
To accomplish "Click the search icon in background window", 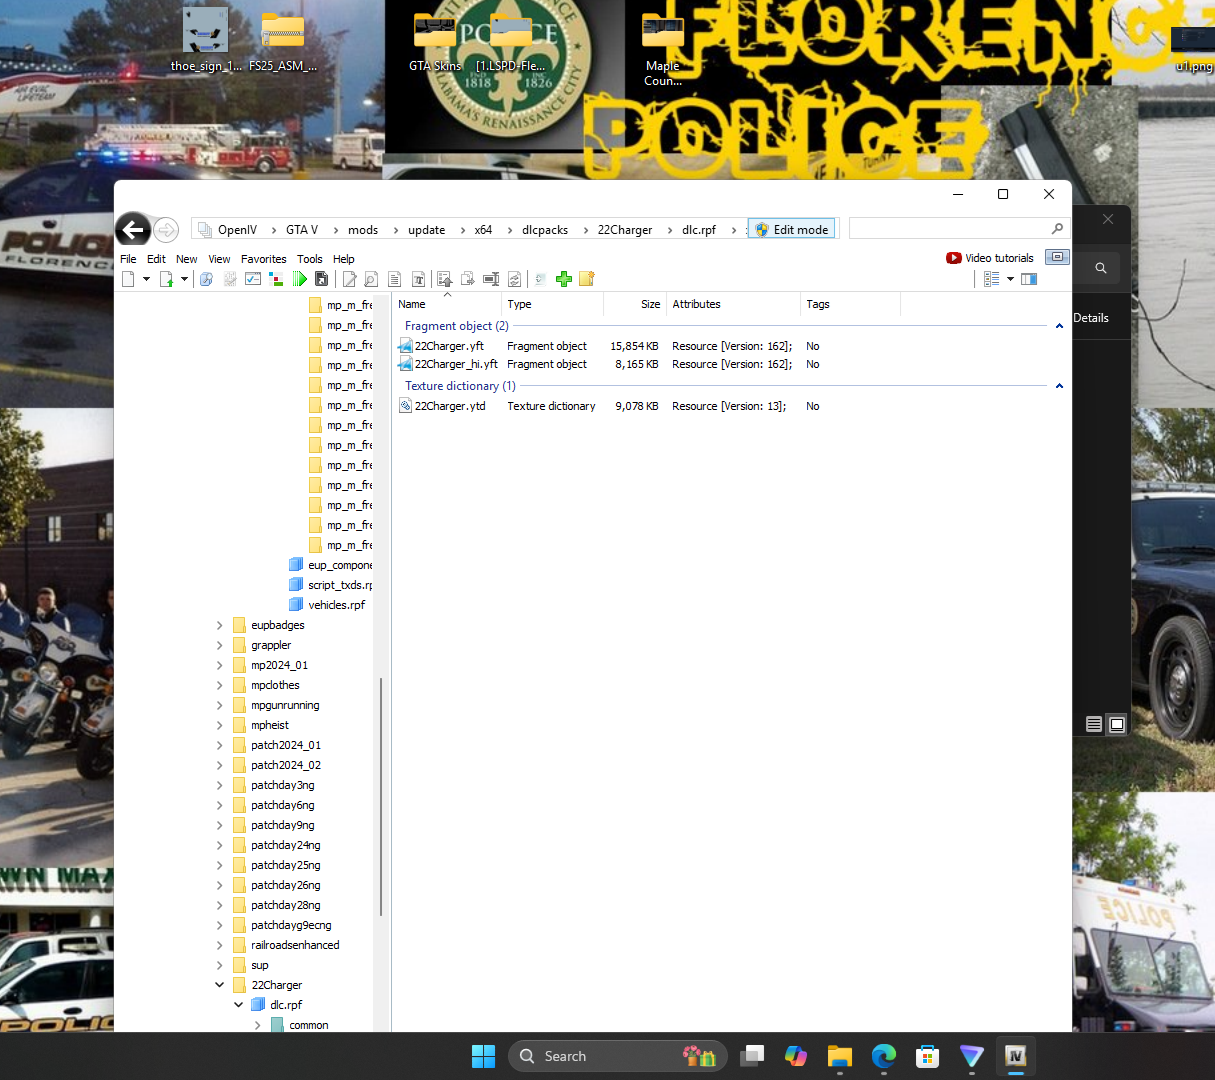I will click(1101, 268).
